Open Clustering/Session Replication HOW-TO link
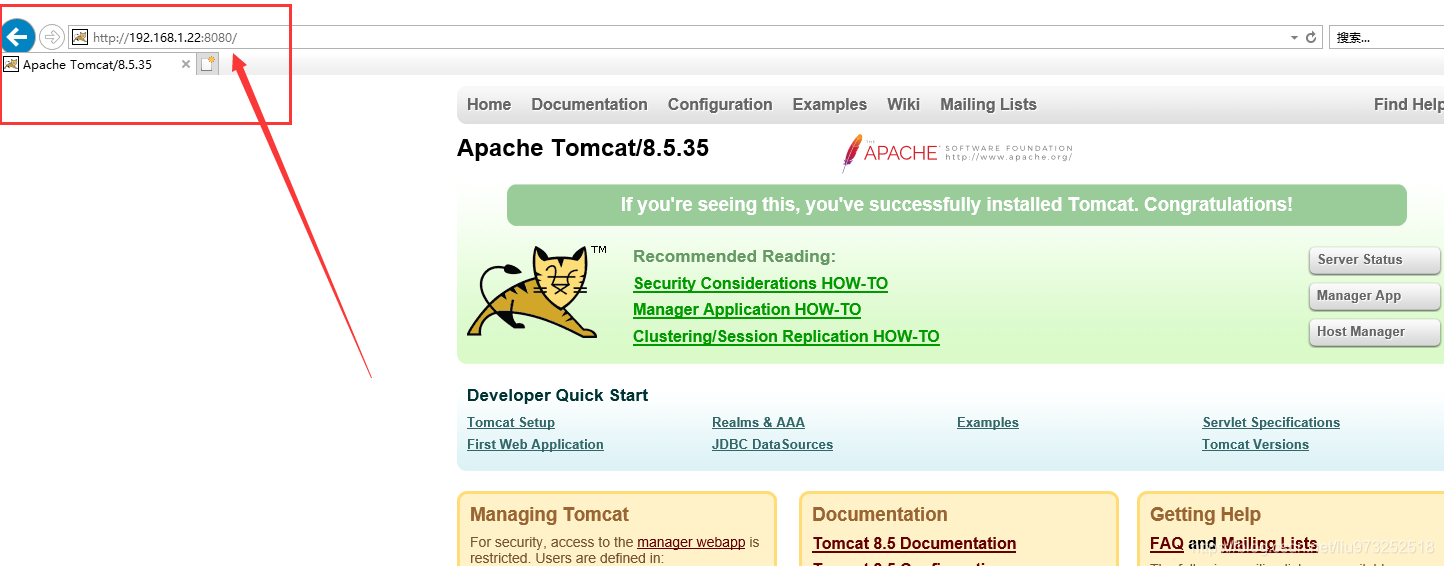The image size is (1444, 566). point(786,336)
